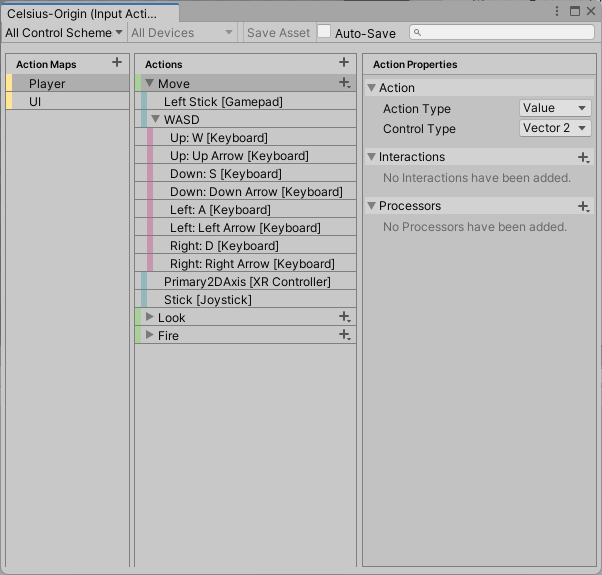Open the Action Type Value dropdown
This screenshot has height=575, width=602.
tap(555, 108)
